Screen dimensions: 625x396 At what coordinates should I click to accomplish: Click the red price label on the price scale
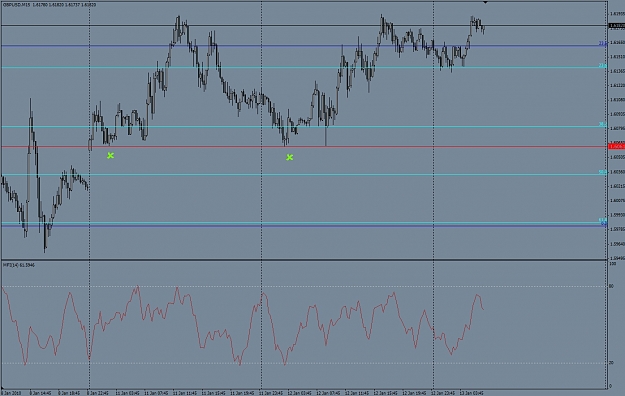click(617, 146)
